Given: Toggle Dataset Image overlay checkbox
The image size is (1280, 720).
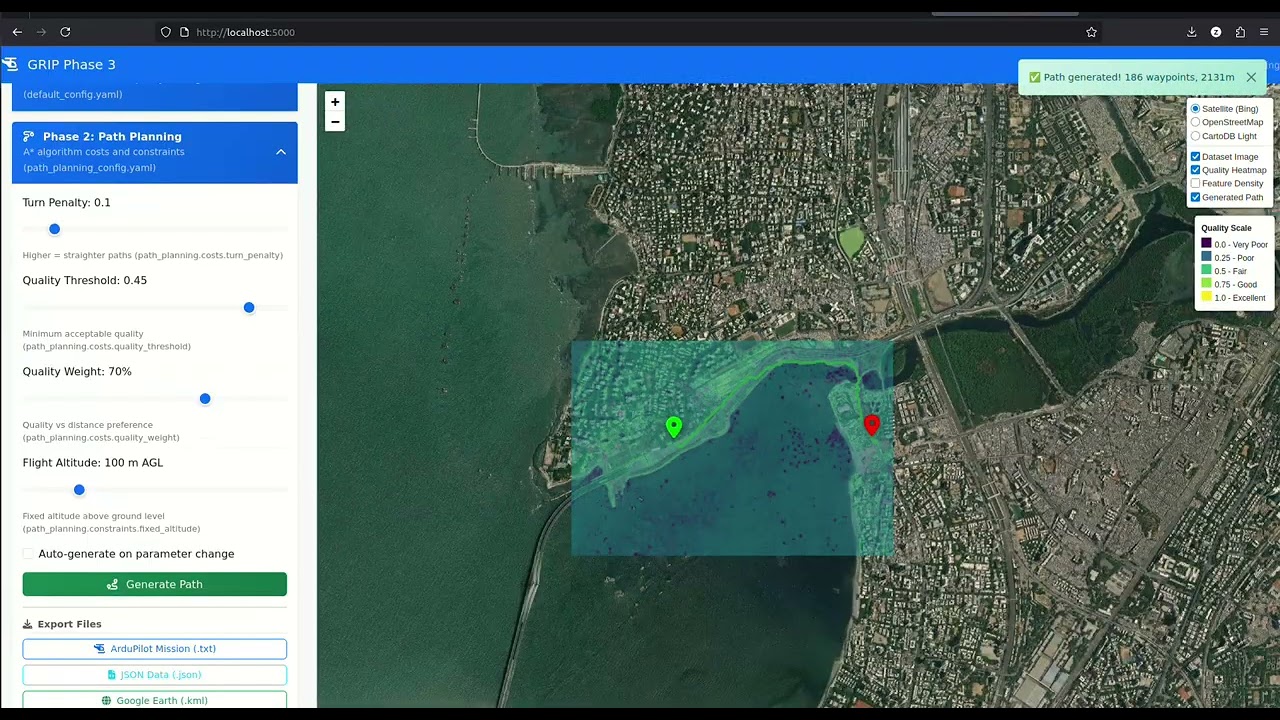Looking at the screenshot, I should click(1195, 156).
